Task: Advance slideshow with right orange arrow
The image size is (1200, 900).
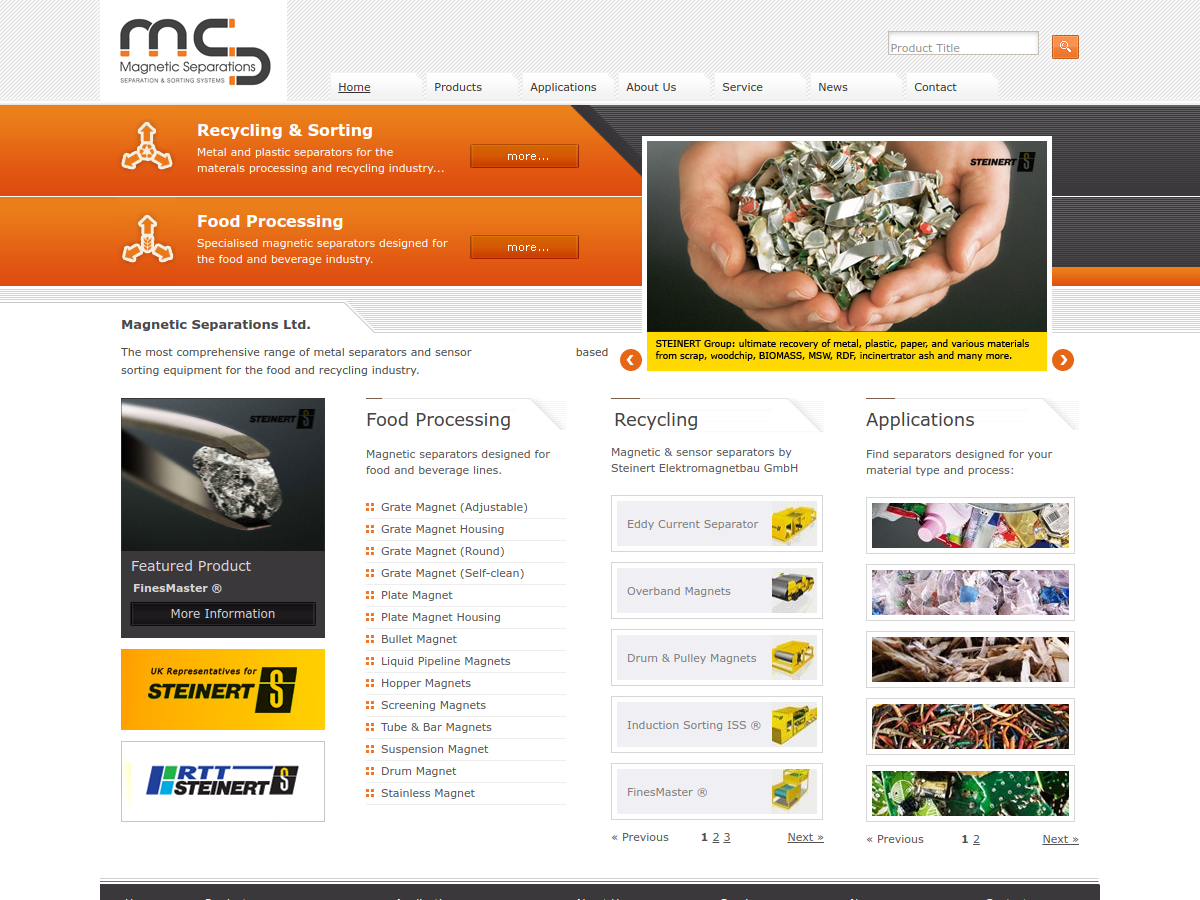Action: pyautogui.click(x=1063, y=360)
